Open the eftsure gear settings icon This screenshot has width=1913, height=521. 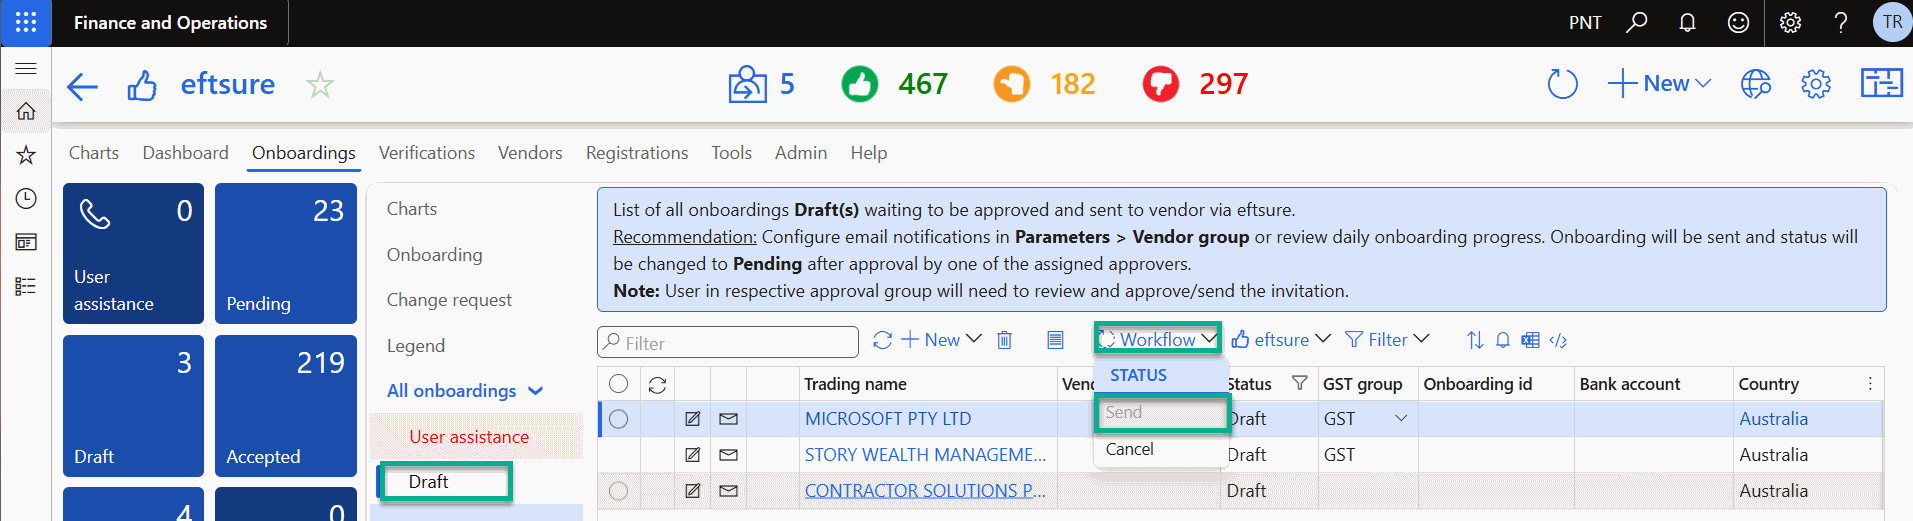coord(1816,84)
